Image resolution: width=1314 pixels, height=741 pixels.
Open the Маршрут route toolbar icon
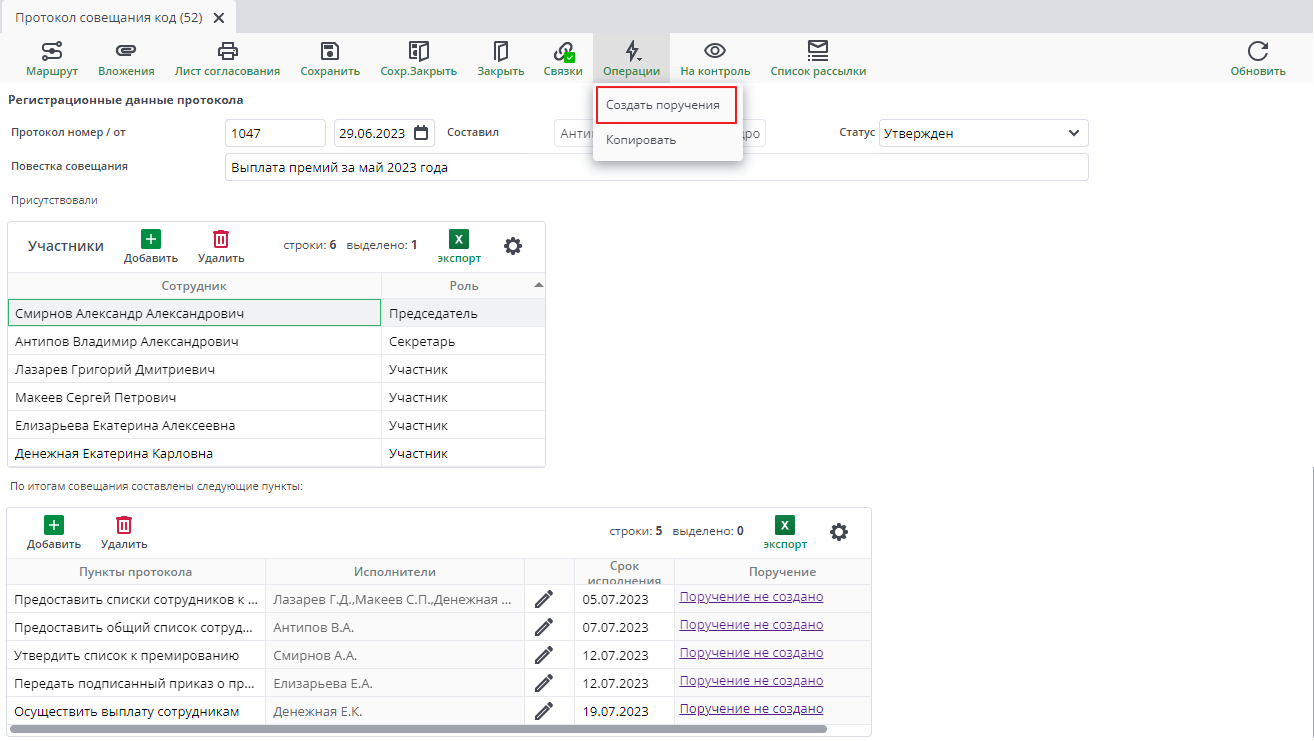[x=51, y=52]
